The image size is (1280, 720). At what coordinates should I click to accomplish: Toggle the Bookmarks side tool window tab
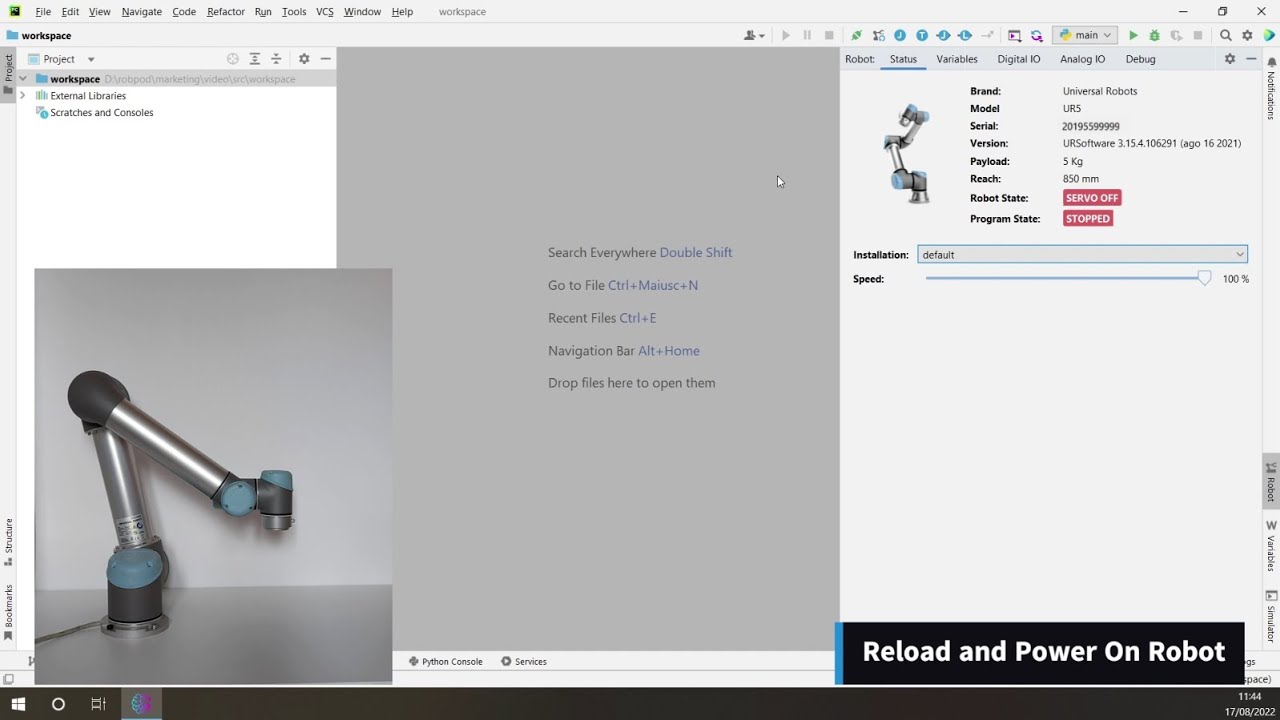(x=8, y=612)
